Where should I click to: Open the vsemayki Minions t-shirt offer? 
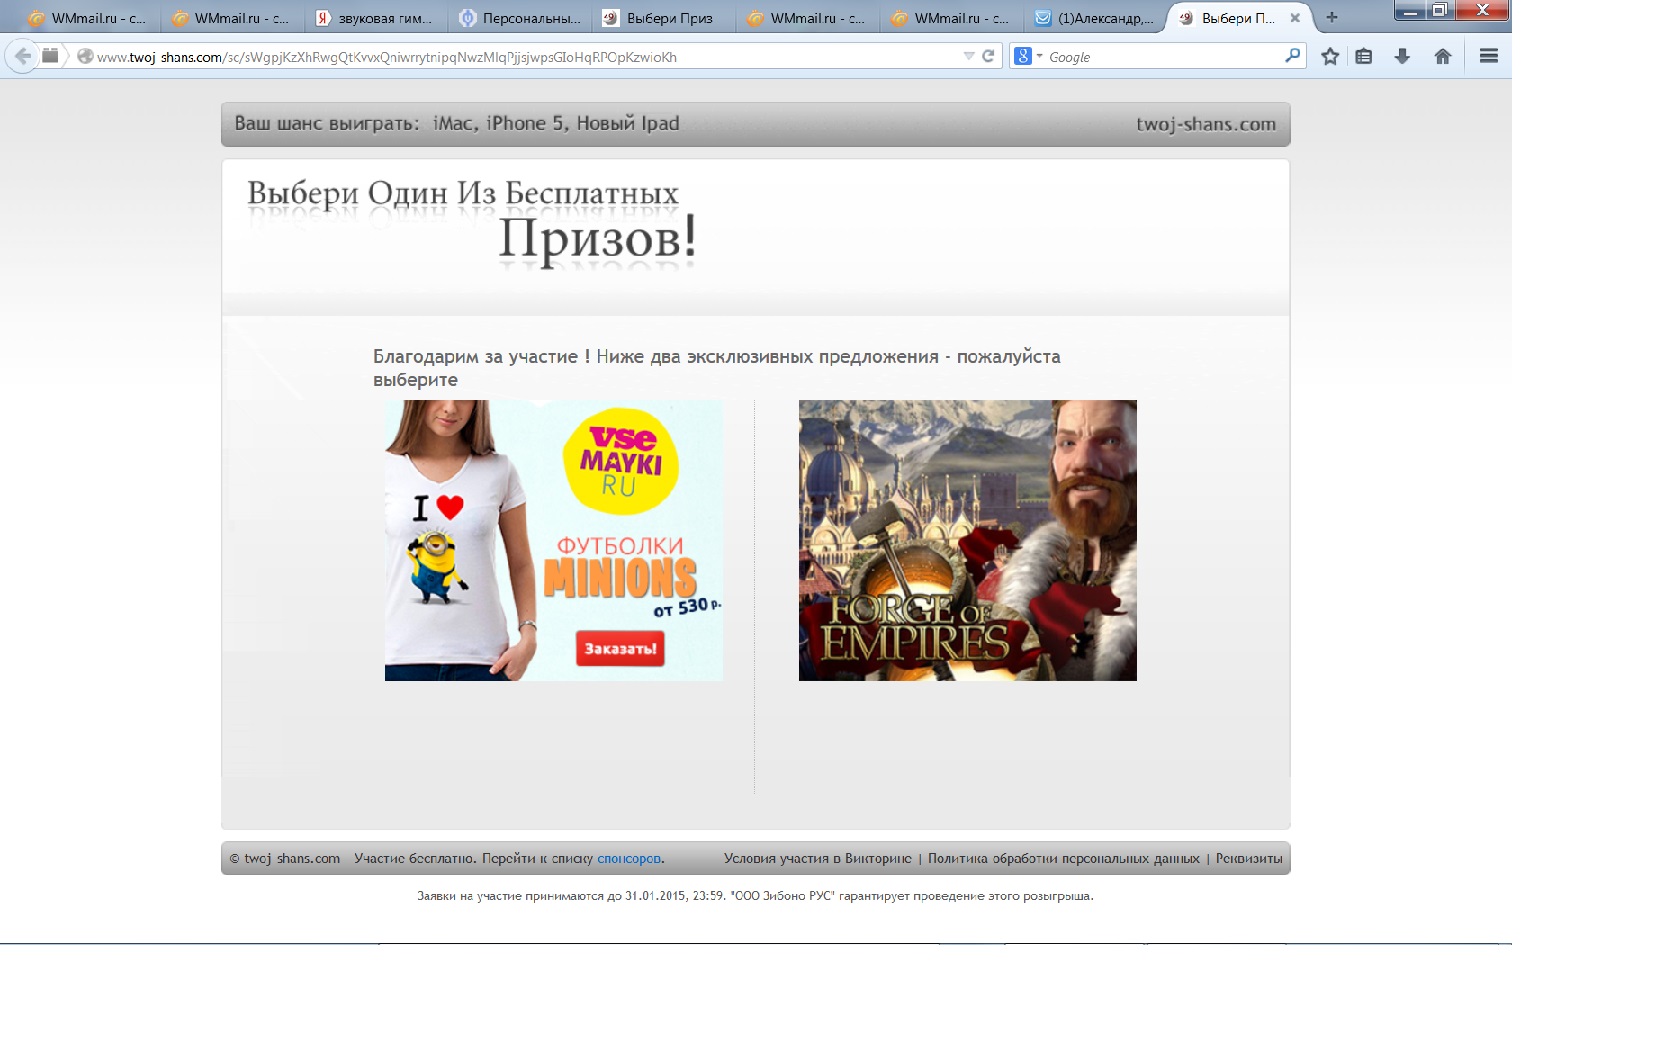point(553,540)
